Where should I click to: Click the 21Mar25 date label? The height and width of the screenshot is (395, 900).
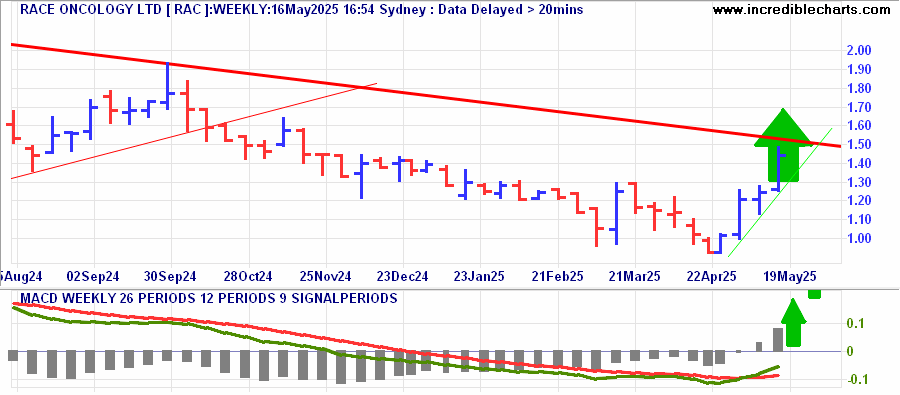point(635,276)
